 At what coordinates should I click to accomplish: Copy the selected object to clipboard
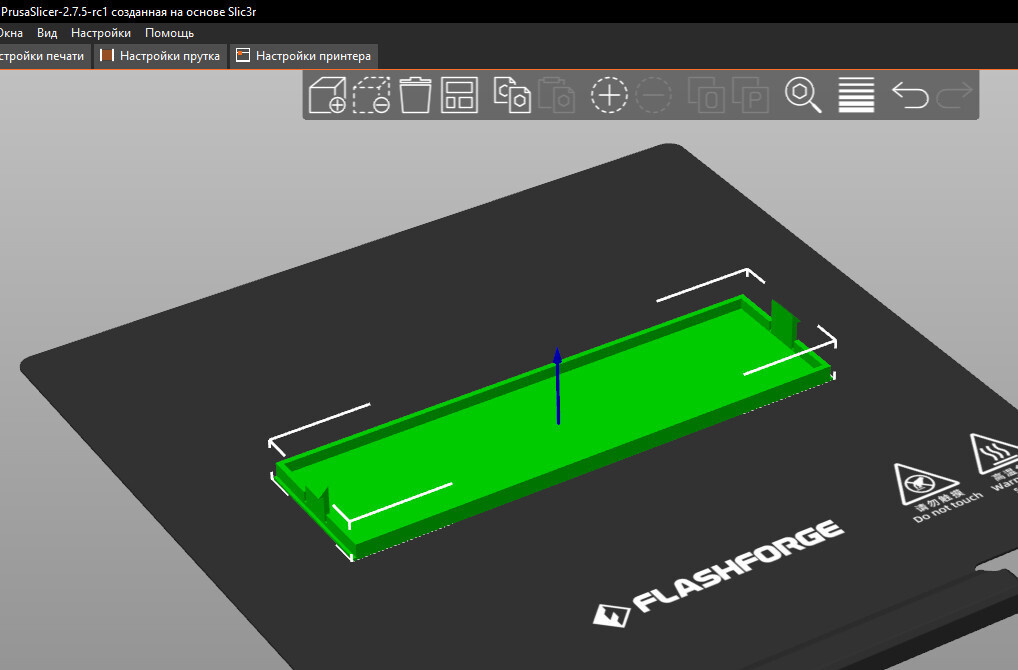tap(512, 95)
